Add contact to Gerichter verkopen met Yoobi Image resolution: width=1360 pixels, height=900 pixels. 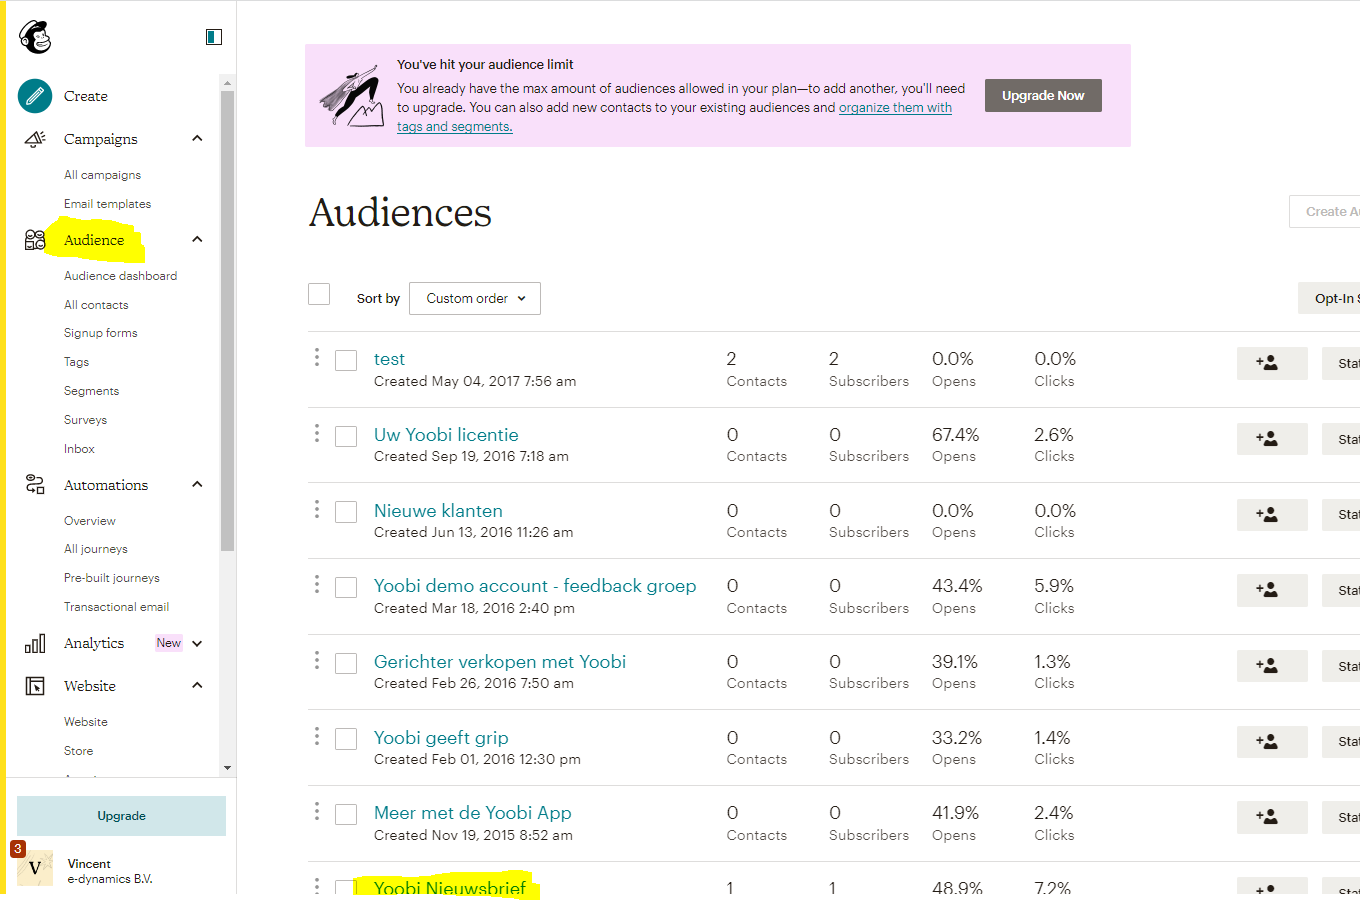click(1272, 666)
